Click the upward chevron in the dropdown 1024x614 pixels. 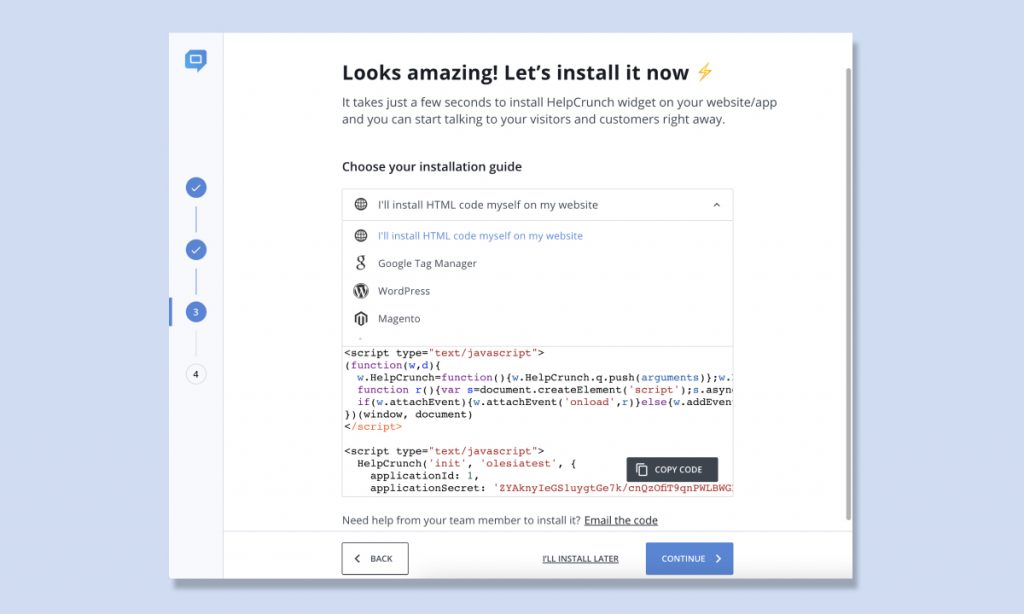pos(716,204)
